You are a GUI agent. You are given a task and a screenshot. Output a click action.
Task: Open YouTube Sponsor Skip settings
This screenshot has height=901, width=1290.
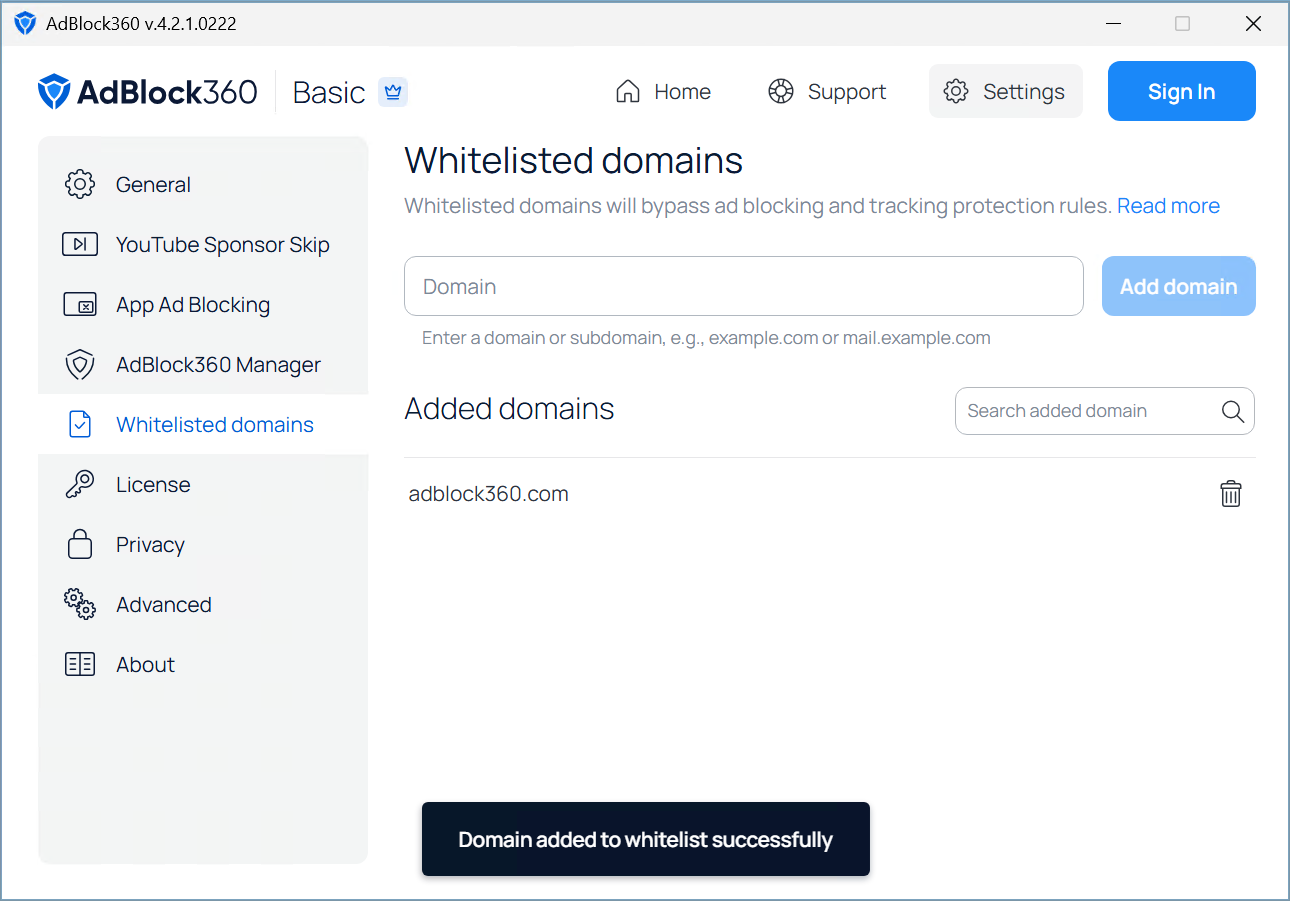click(x=203, y=244)
